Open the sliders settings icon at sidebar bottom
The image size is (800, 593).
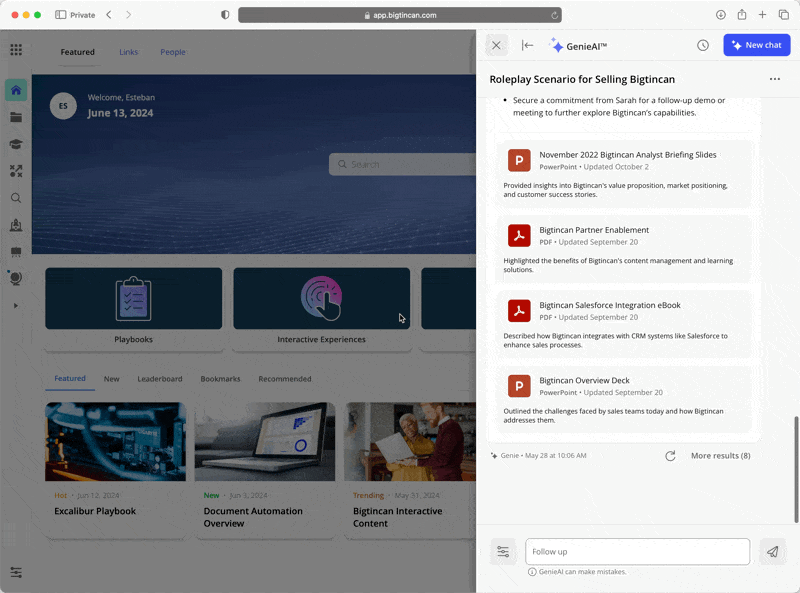16,572
